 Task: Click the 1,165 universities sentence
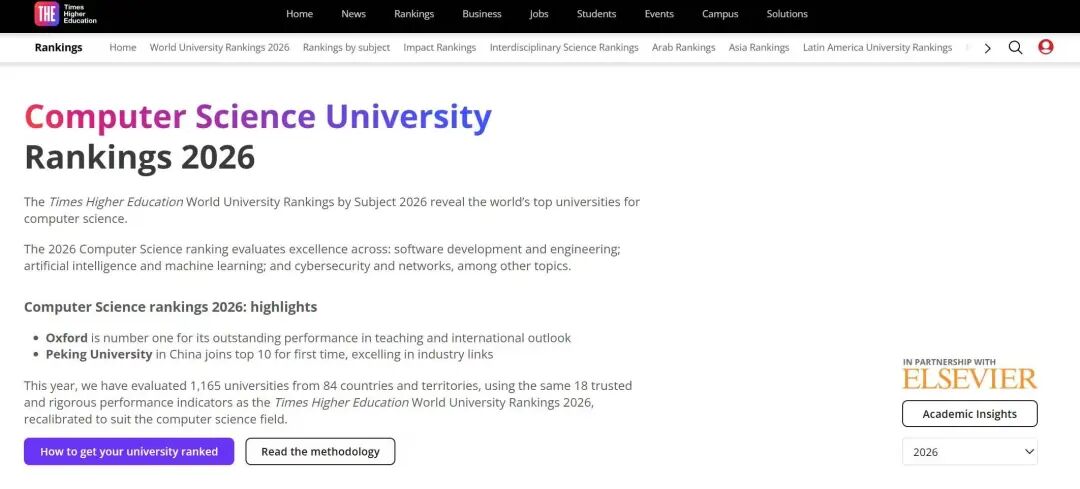tap(328, 402)
